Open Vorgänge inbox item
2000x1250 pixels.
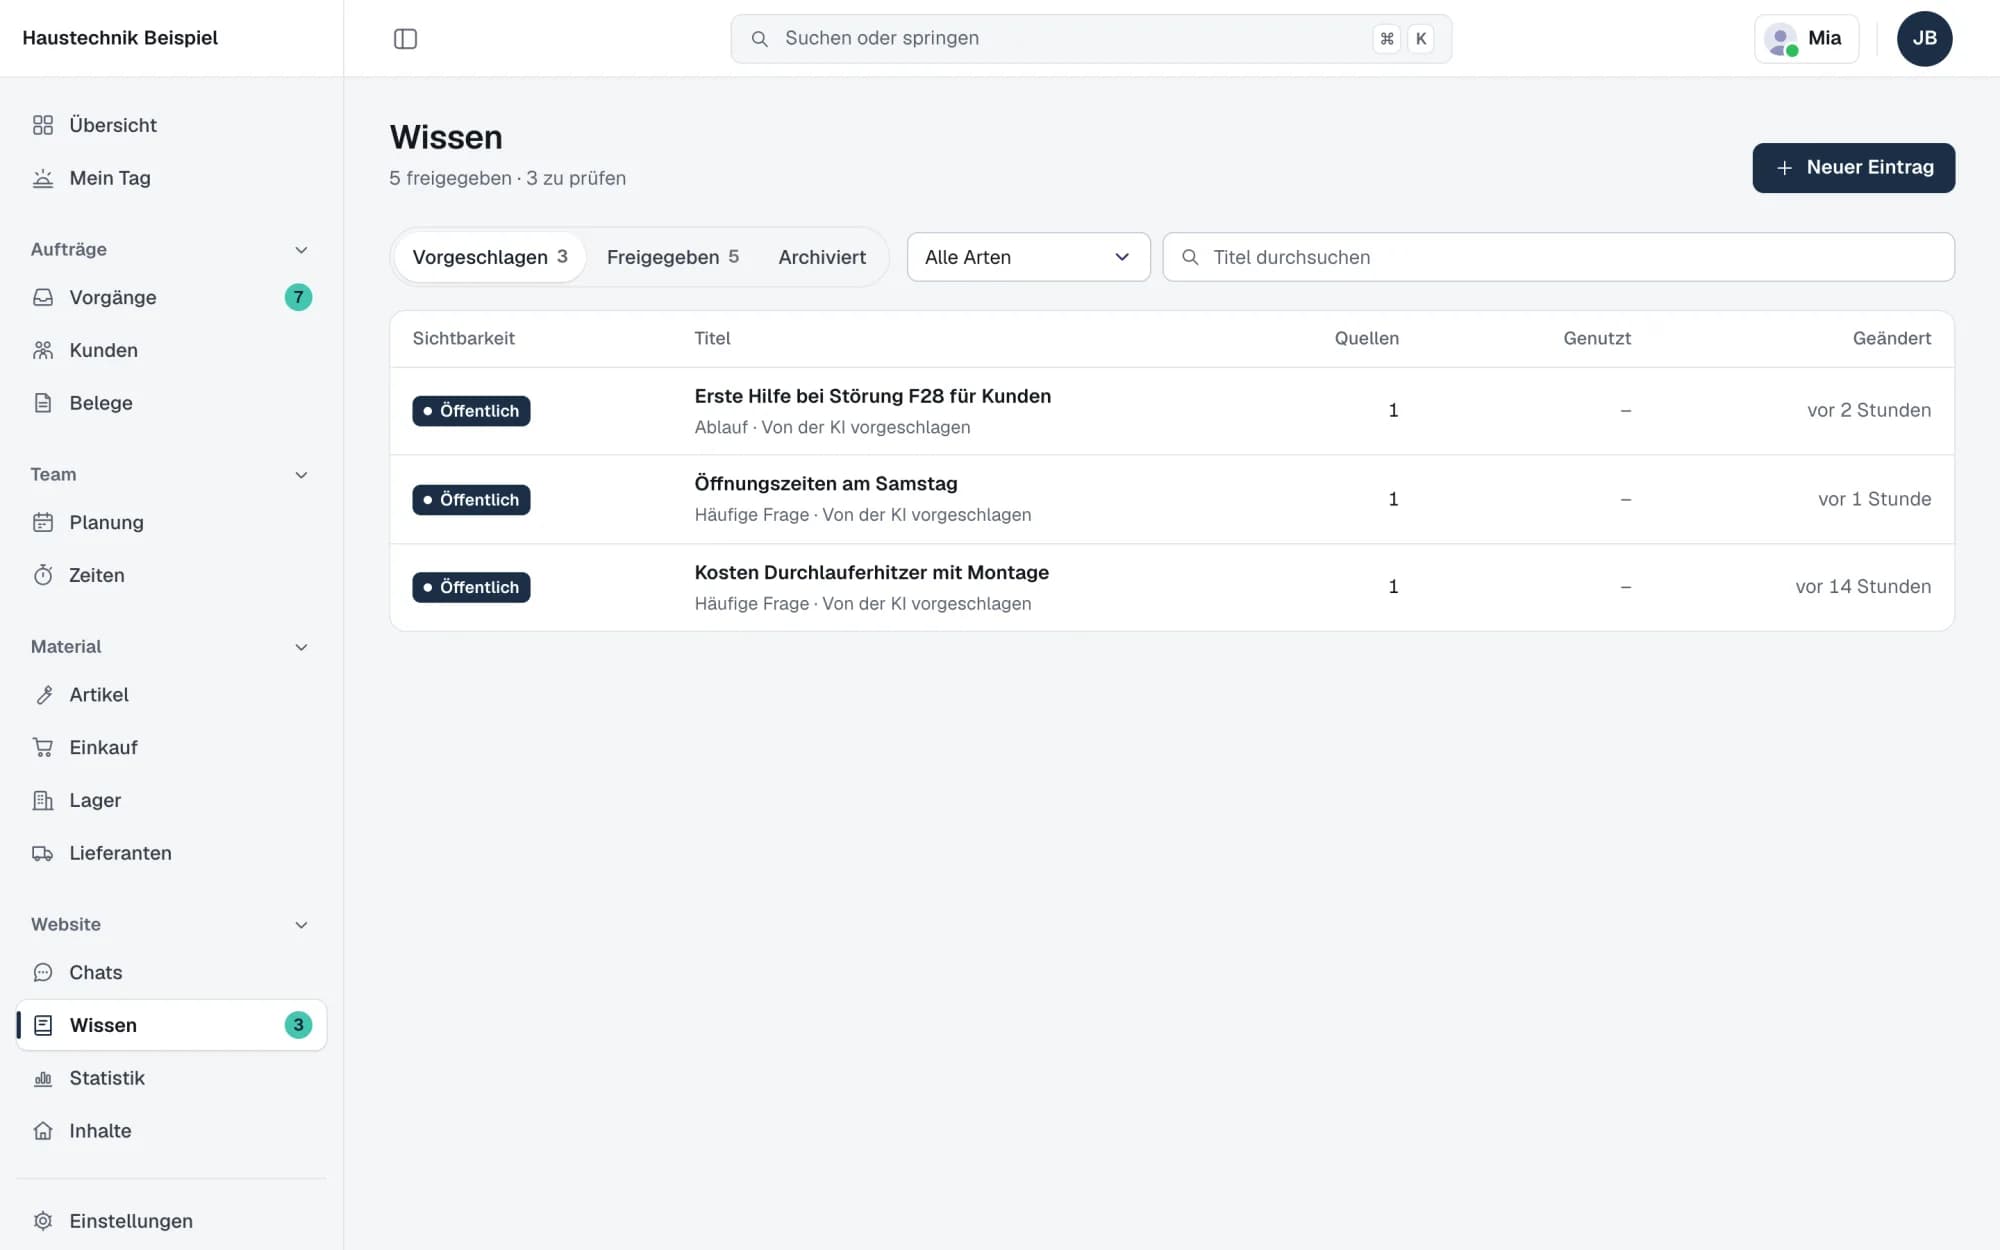click(171, 297)
